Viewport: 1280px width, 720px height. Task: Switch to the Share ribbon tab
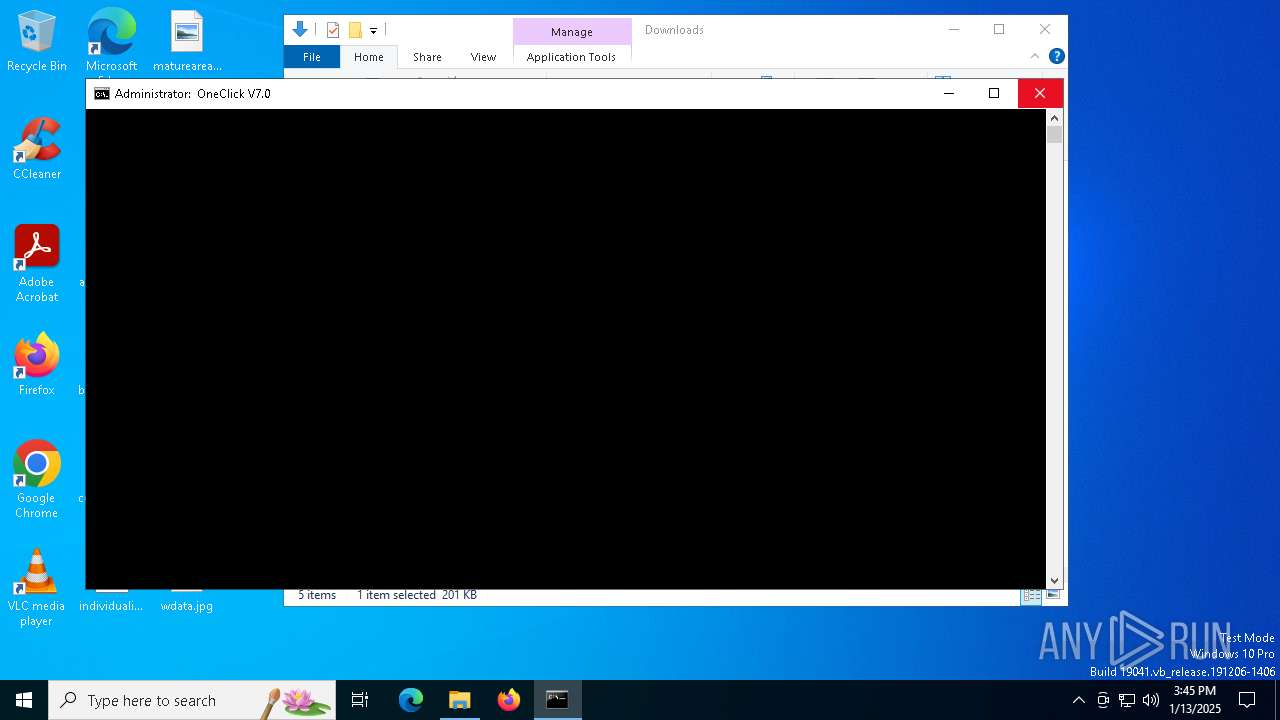[x=427, y=57]
